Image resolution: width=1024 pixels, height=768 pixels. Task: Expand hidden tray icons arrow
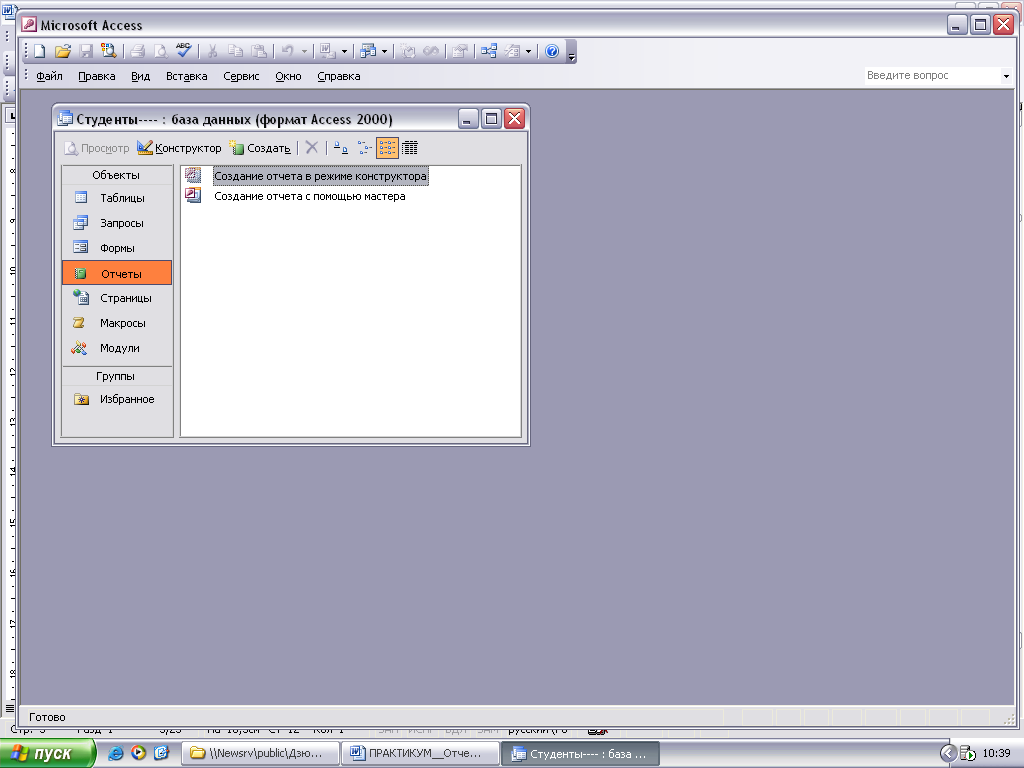click(x=948, y=754)
